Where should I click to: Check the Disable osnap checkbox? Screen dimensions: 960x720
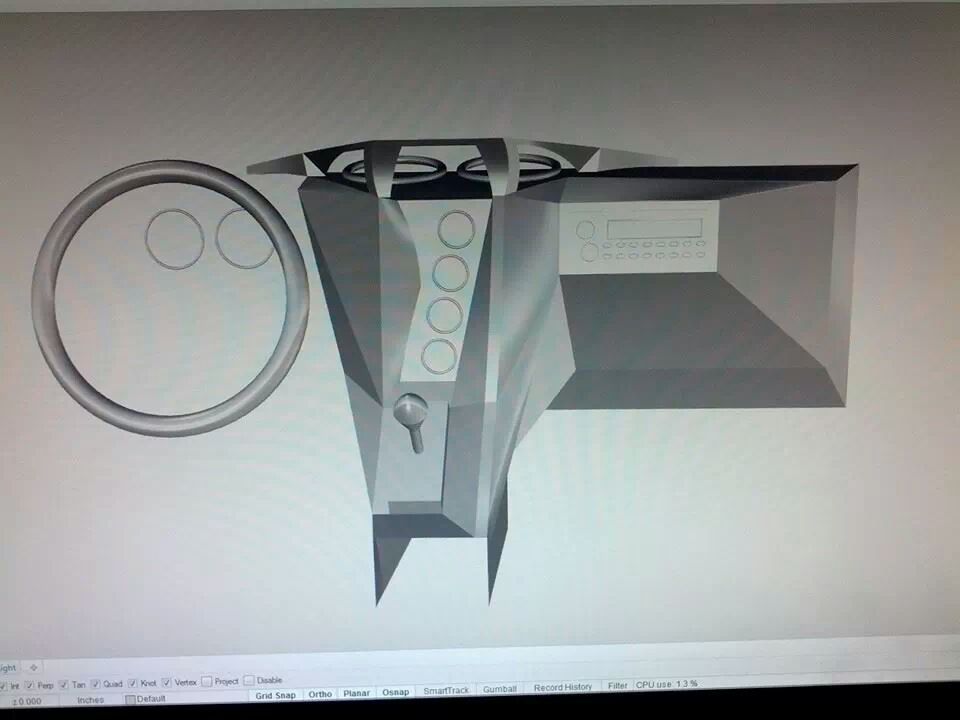point(249,681)
